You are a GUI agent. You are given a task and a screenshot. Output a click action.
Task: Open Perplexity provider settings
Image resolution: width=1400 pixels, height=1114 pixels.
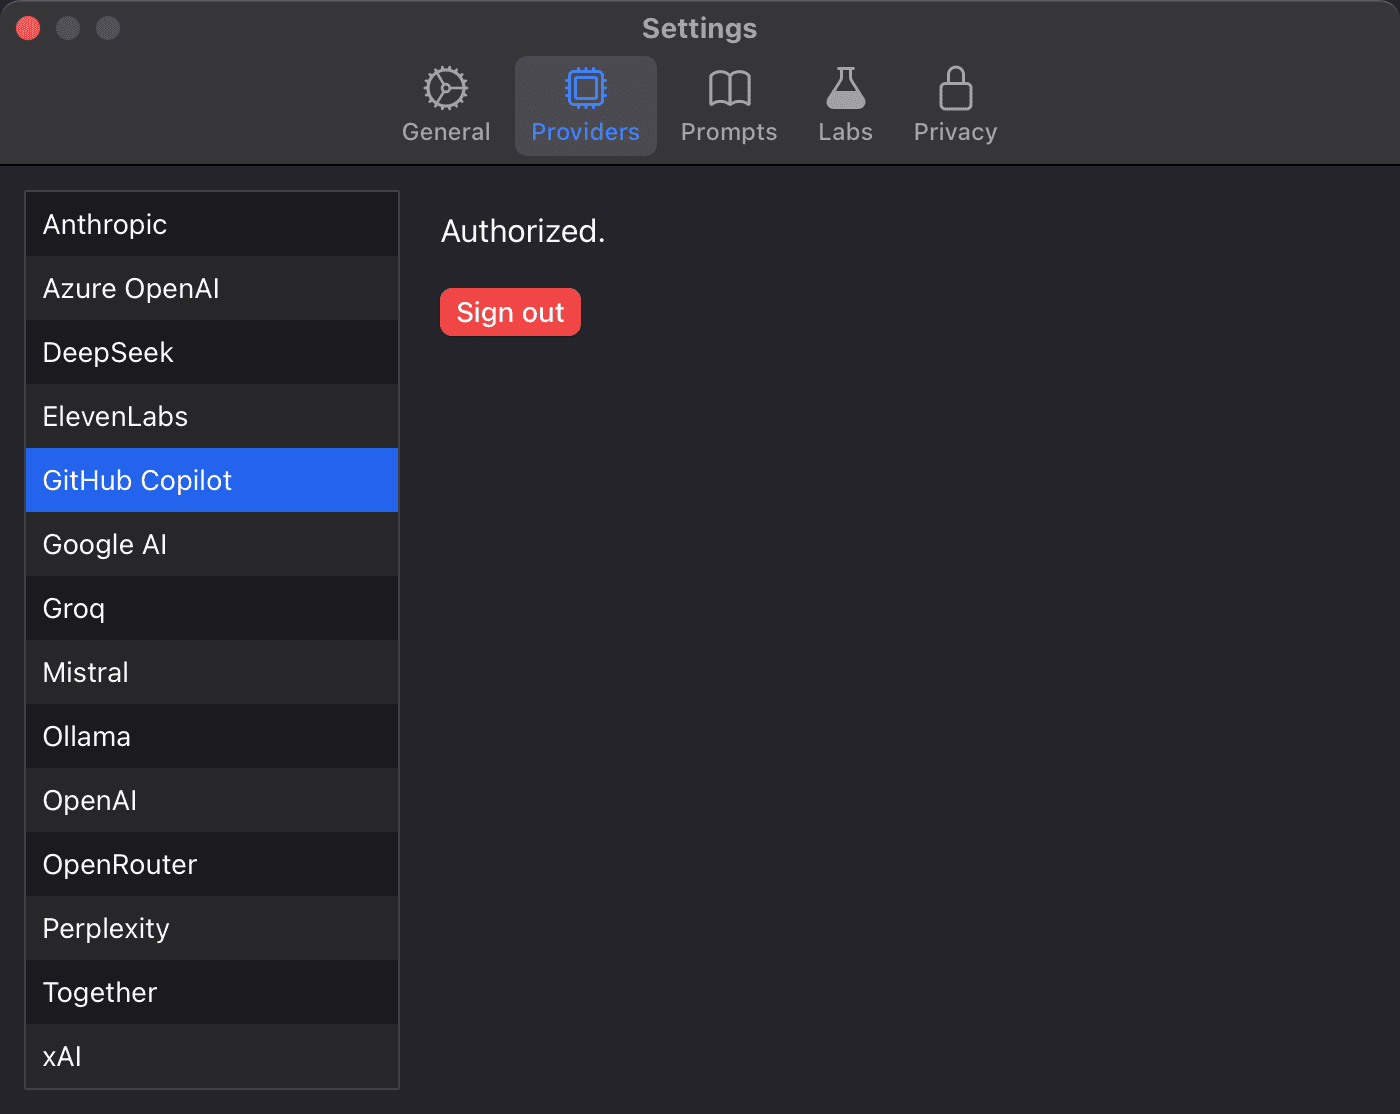[x=212, y=928]
